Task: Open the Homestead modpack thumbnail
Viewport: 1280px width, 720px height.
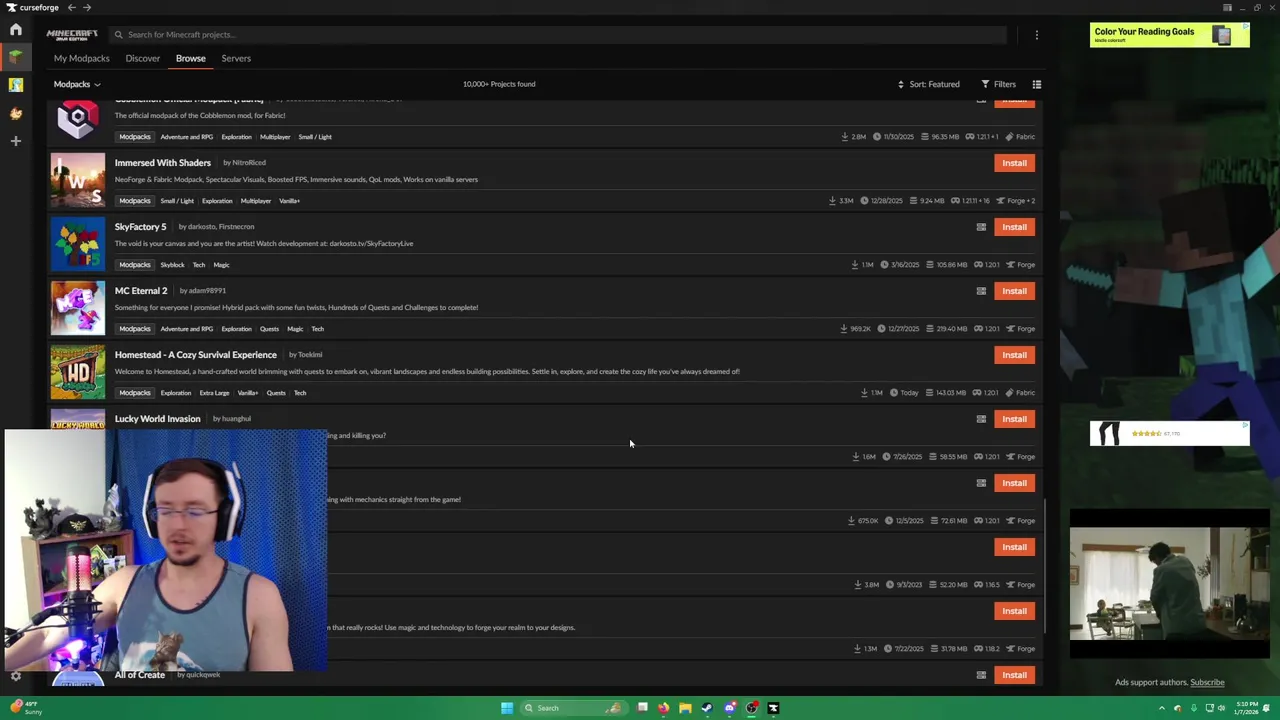Action: click(78, 371)
